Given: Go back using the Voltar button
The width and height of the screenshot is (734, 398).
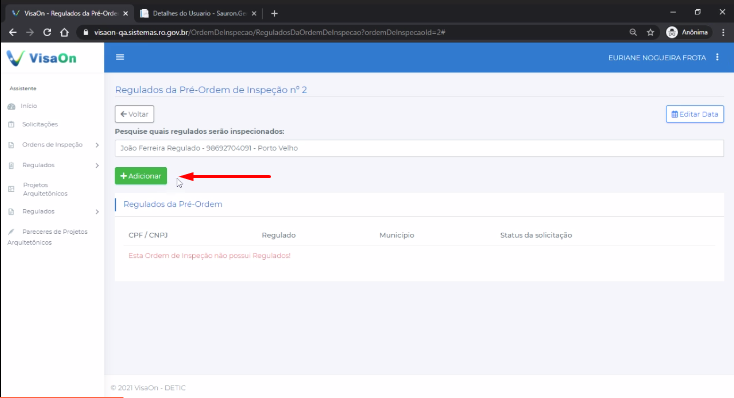Looking at the screenshot, I should pyautogui.click(x=134, y=114).
